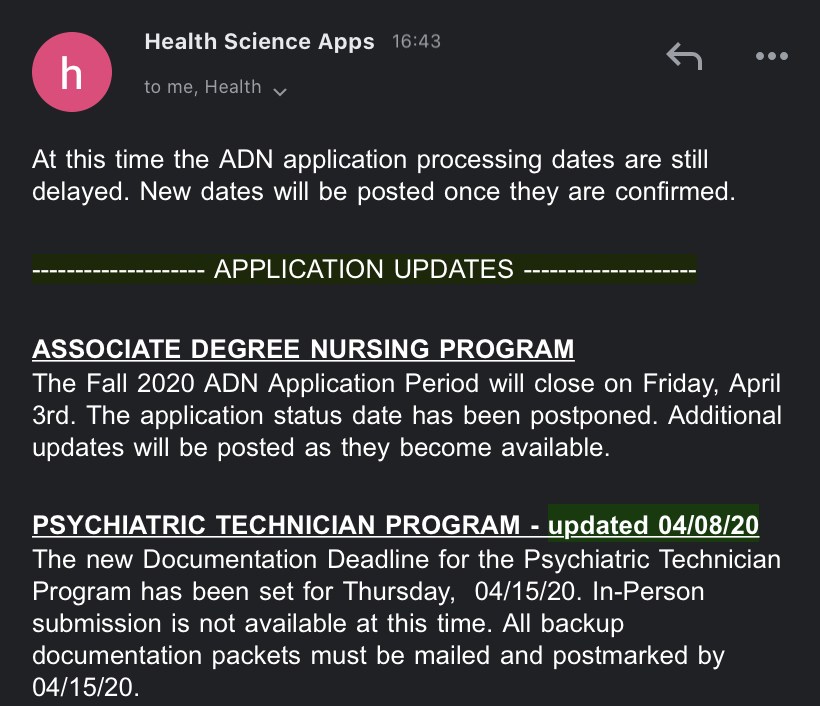Image resolution: width=820 pixels, height=706 pixels.
Task: Click the 'documentation packets must be mailed' line
Action: tap(260, 655)
